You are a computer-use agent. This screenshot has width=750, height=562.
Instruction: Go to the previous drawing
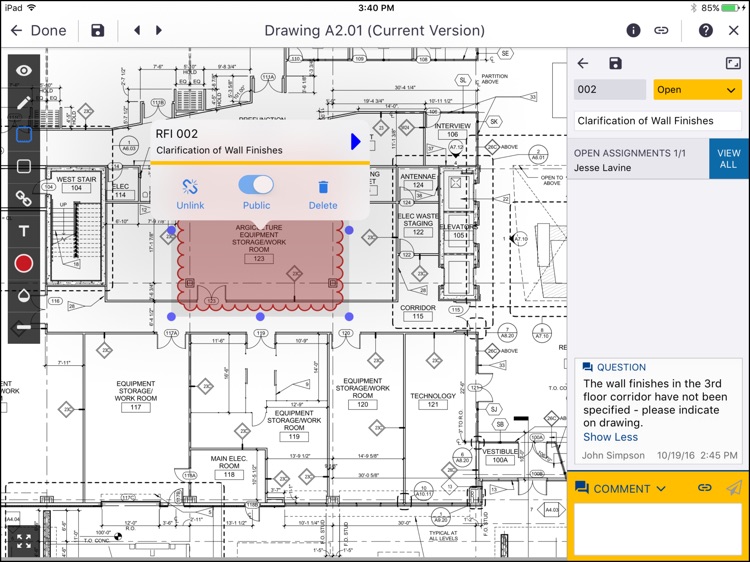(137, 31)
